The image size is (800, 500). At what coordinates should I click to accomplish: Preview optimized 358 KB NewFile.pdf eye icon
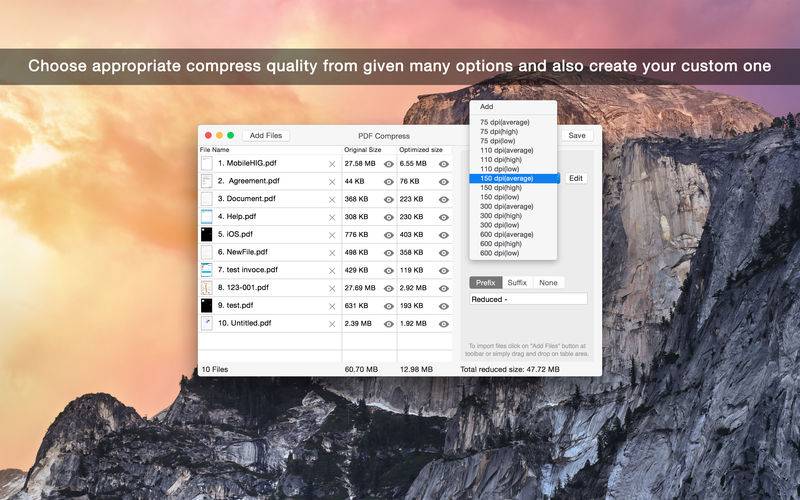[x=444, y=253]
